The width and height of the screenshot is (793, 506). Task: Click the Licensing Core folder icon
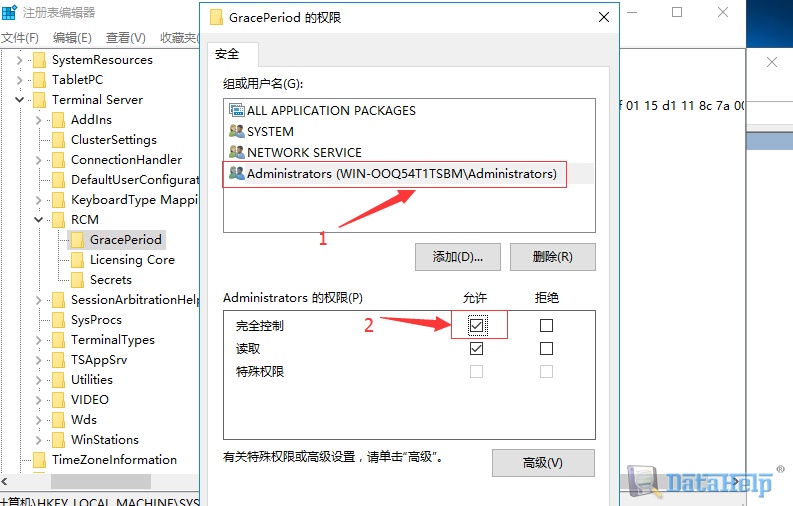pyautogui.click(x=77, y=260)
